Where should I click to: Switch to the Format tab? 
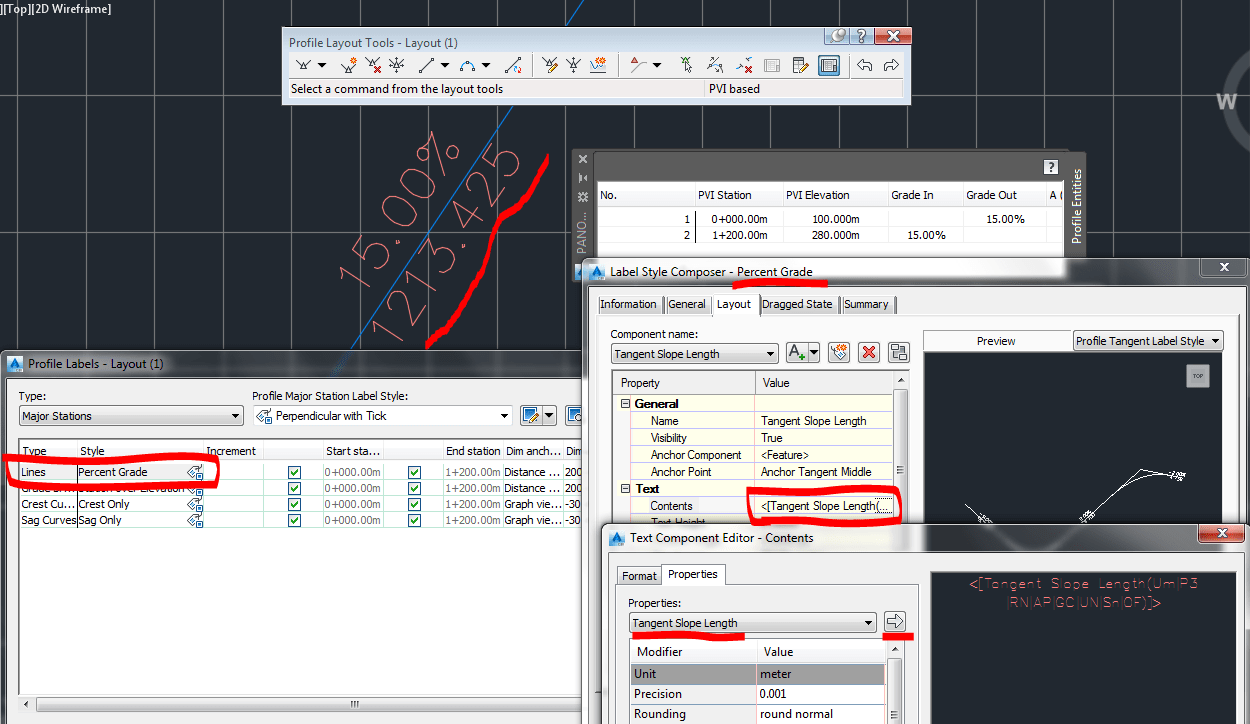tap(639, 575)
